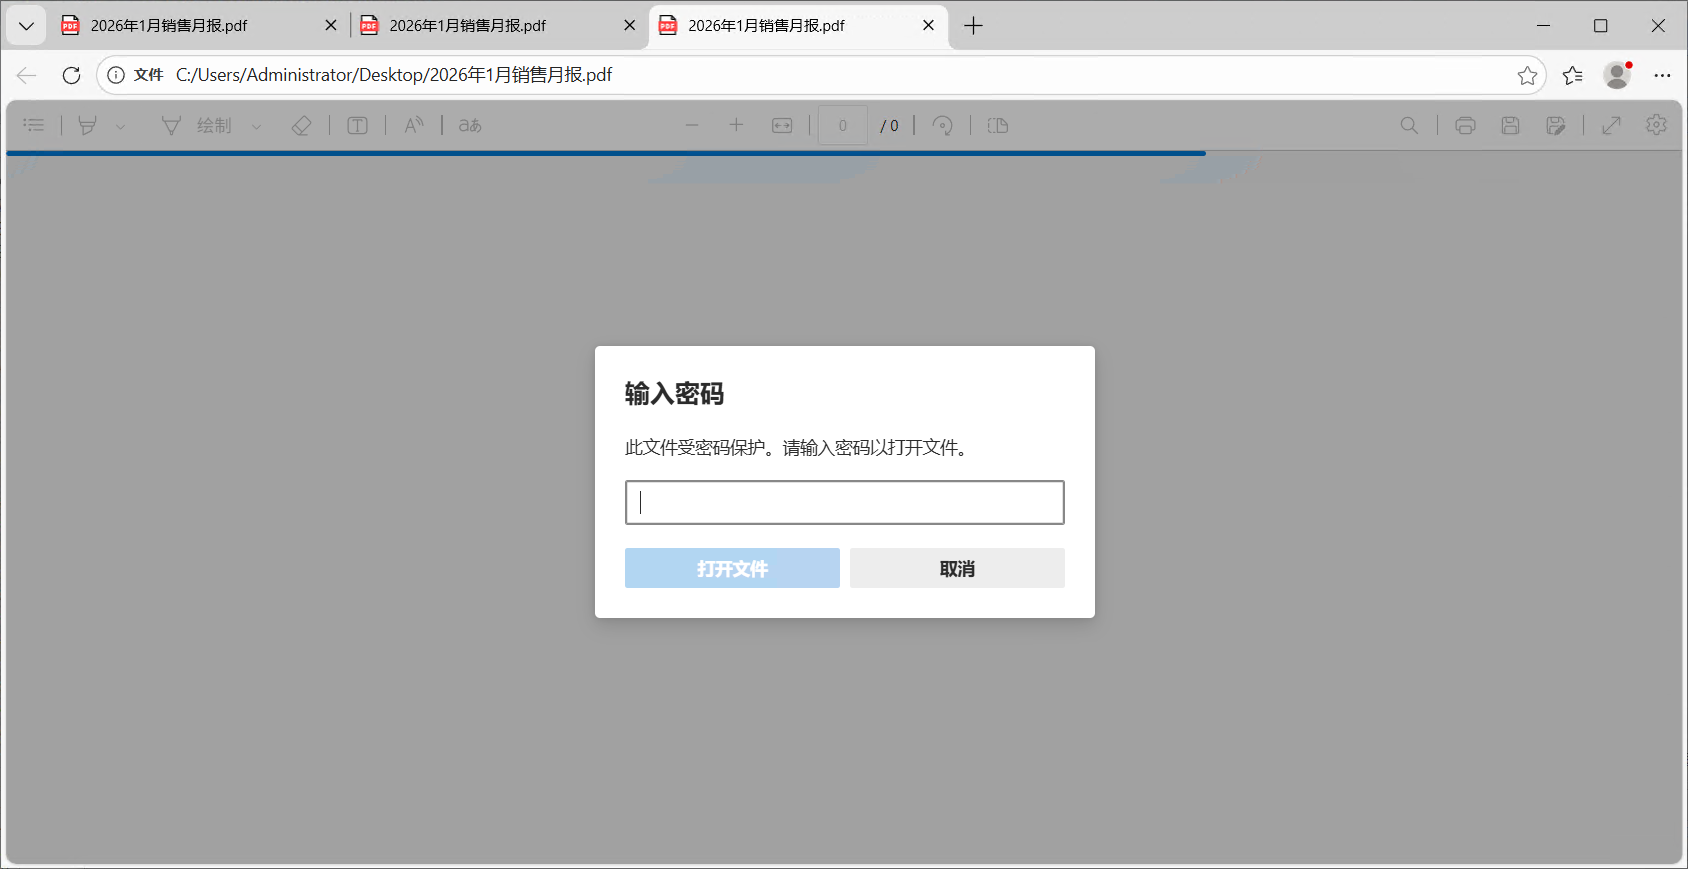The height and width of the screenshot is (869, 1688).
Task: Close the first PDF tab
Action: tap(331, 26)
